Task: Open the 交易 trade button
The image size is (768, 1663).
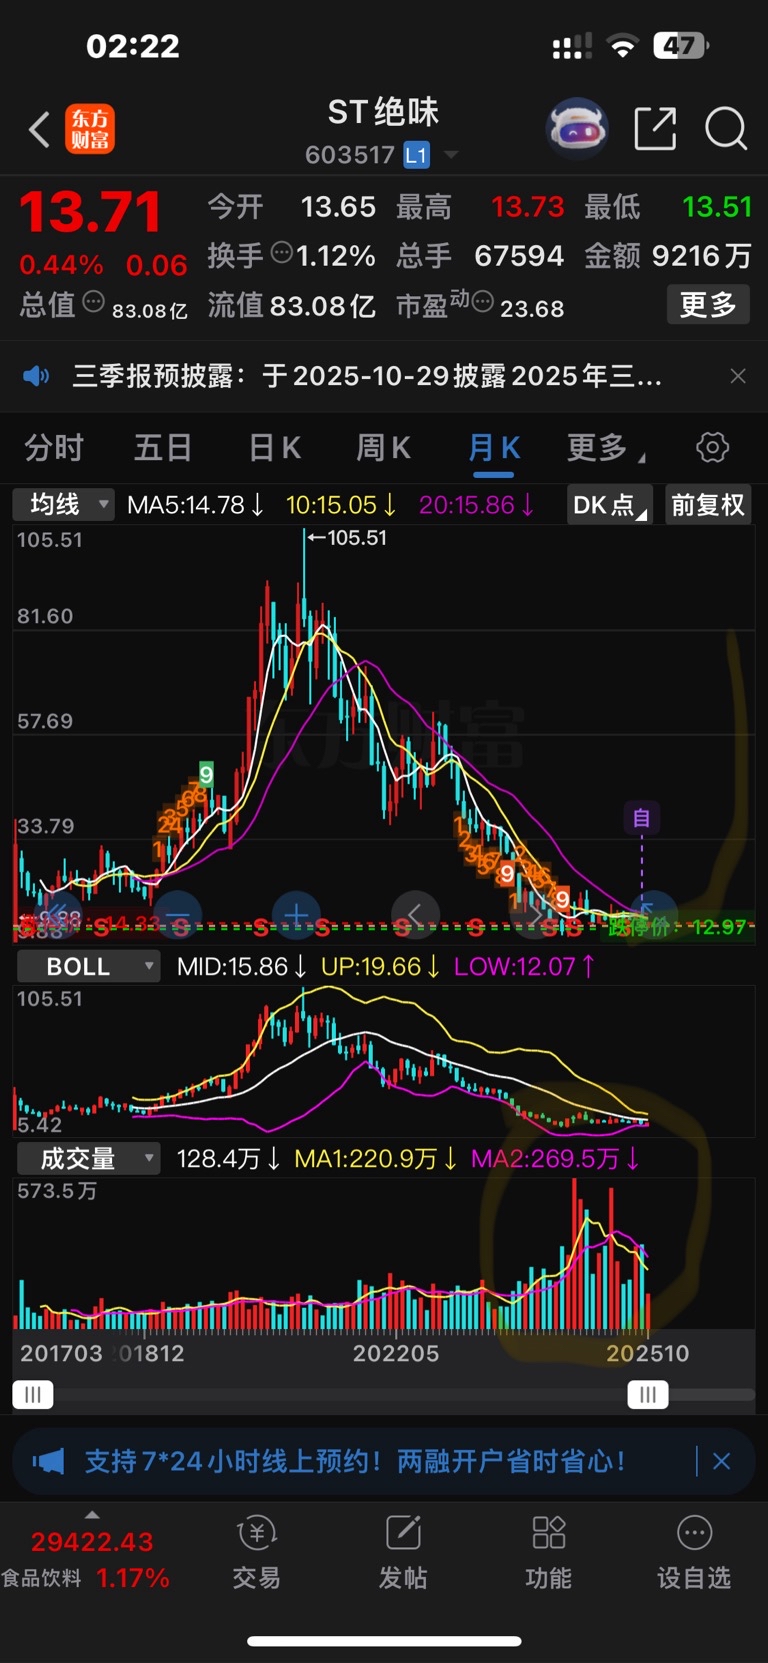Action: coord(256,1552)
